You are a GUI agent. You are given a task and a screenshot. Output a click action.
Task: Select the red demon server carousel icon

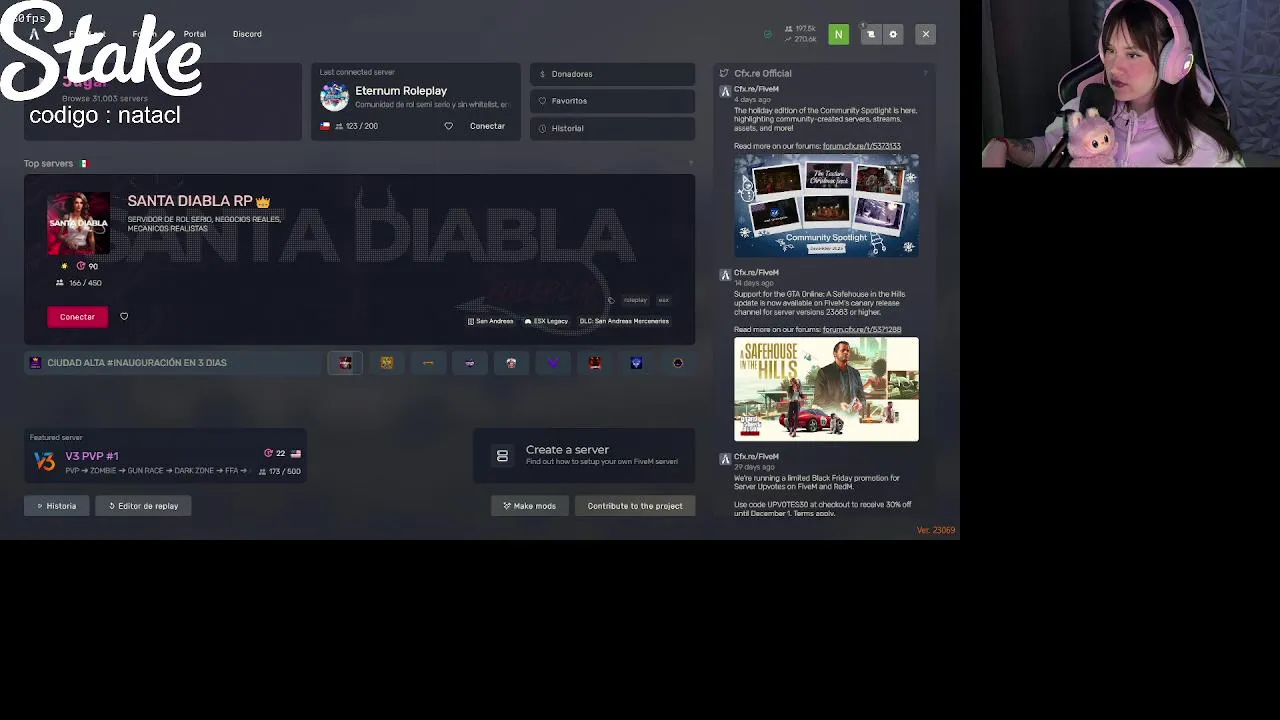tap(595, 363)
